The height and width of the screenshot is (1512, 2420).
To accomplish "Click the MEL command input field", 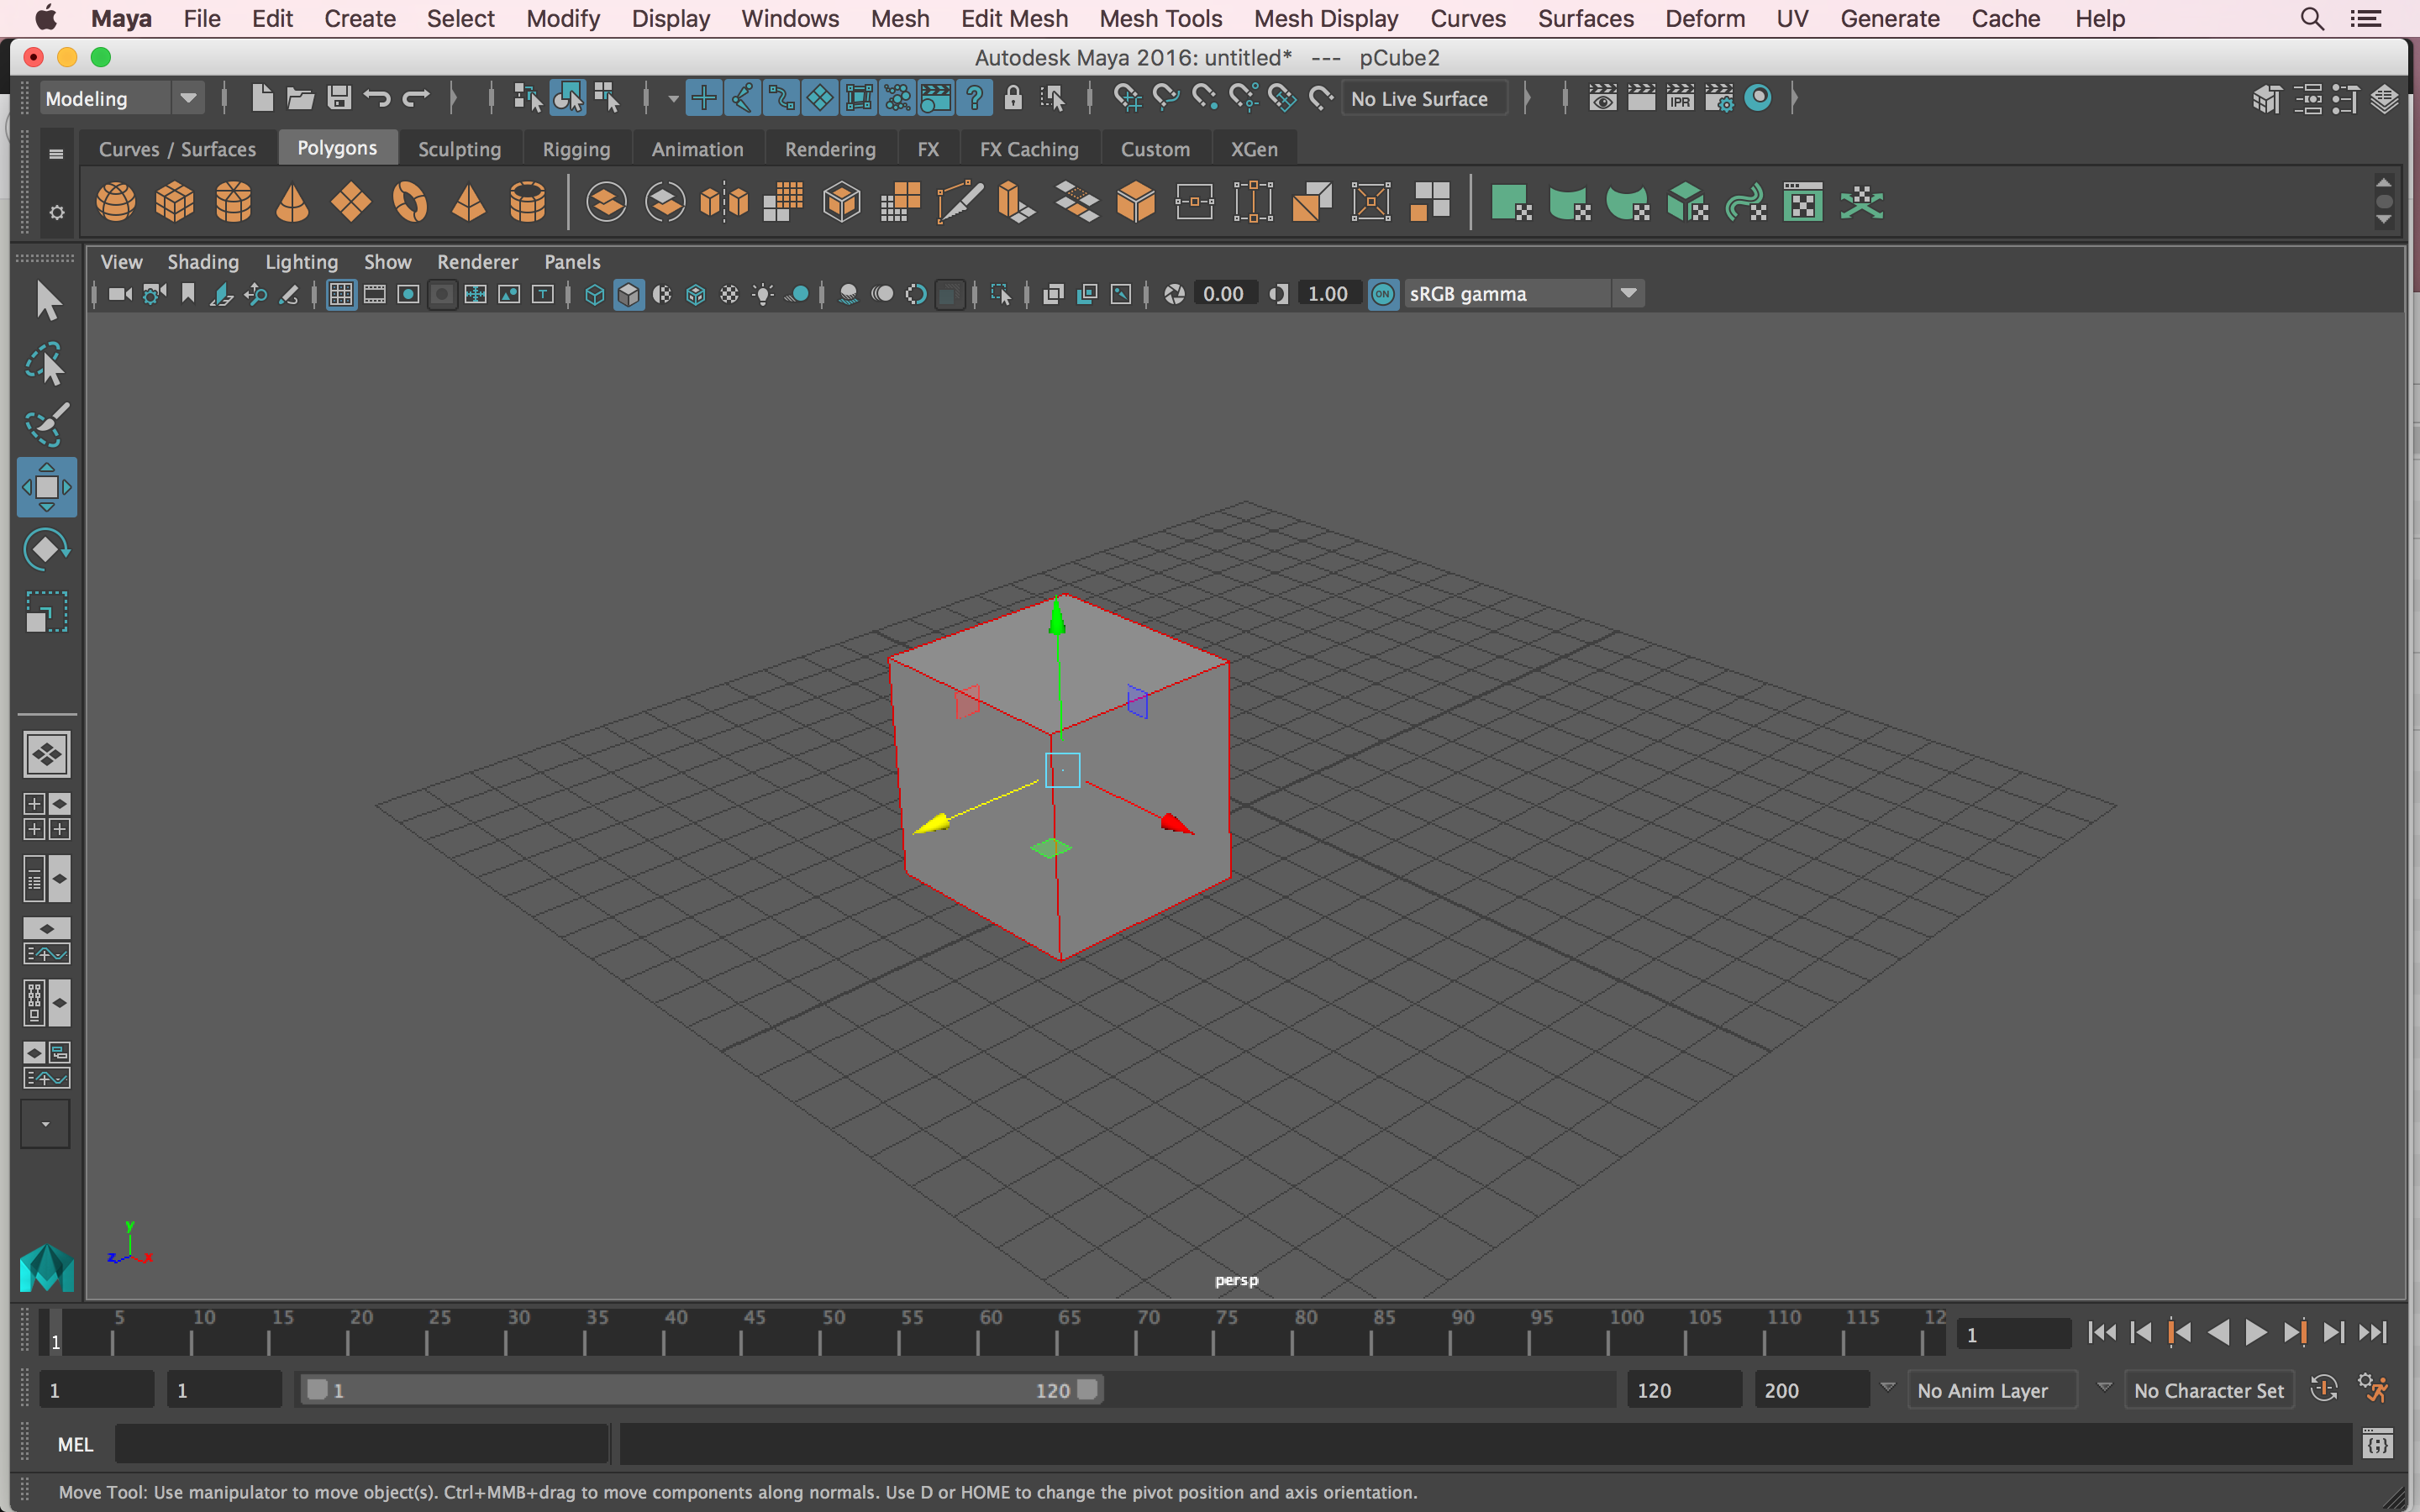I will pyautogui.click(x=362, y=1445).
